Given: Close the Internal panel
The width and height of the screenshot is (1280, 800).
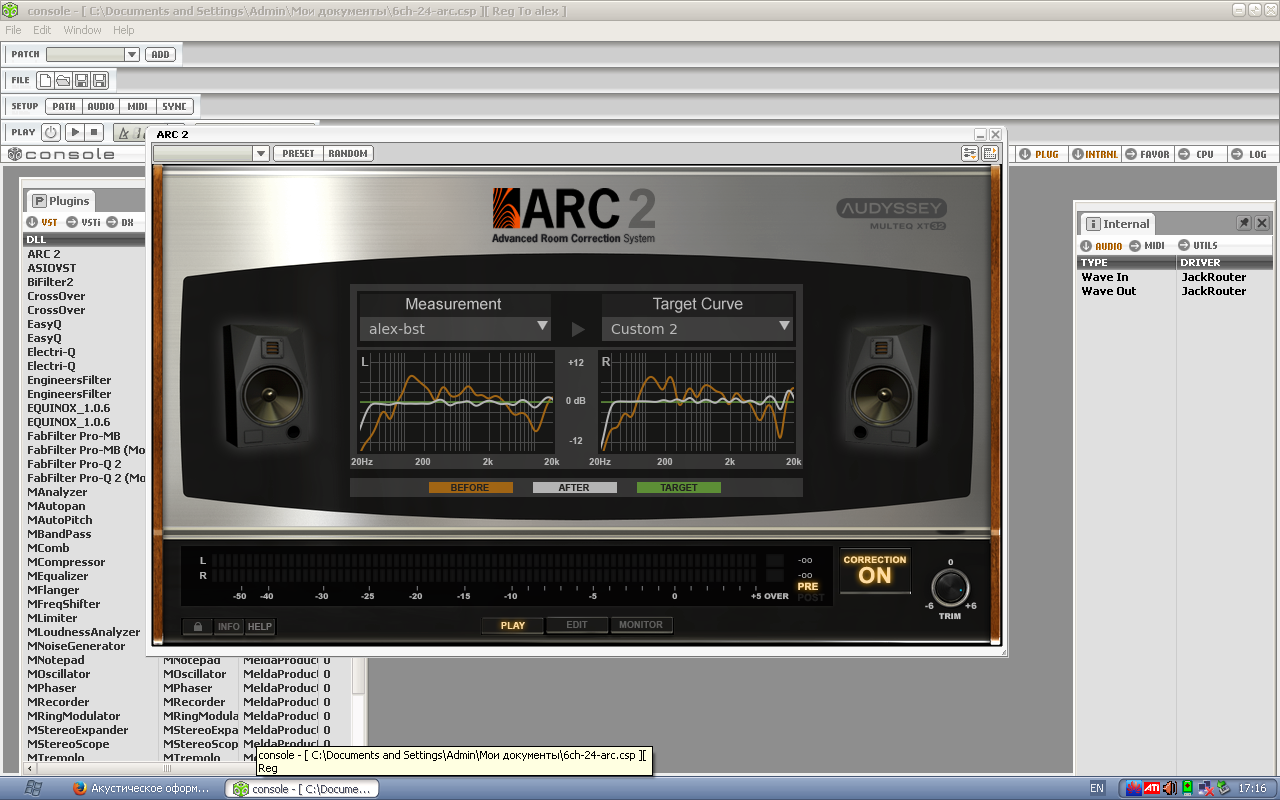Looking at the screenshot, I should click(1262, 223).
